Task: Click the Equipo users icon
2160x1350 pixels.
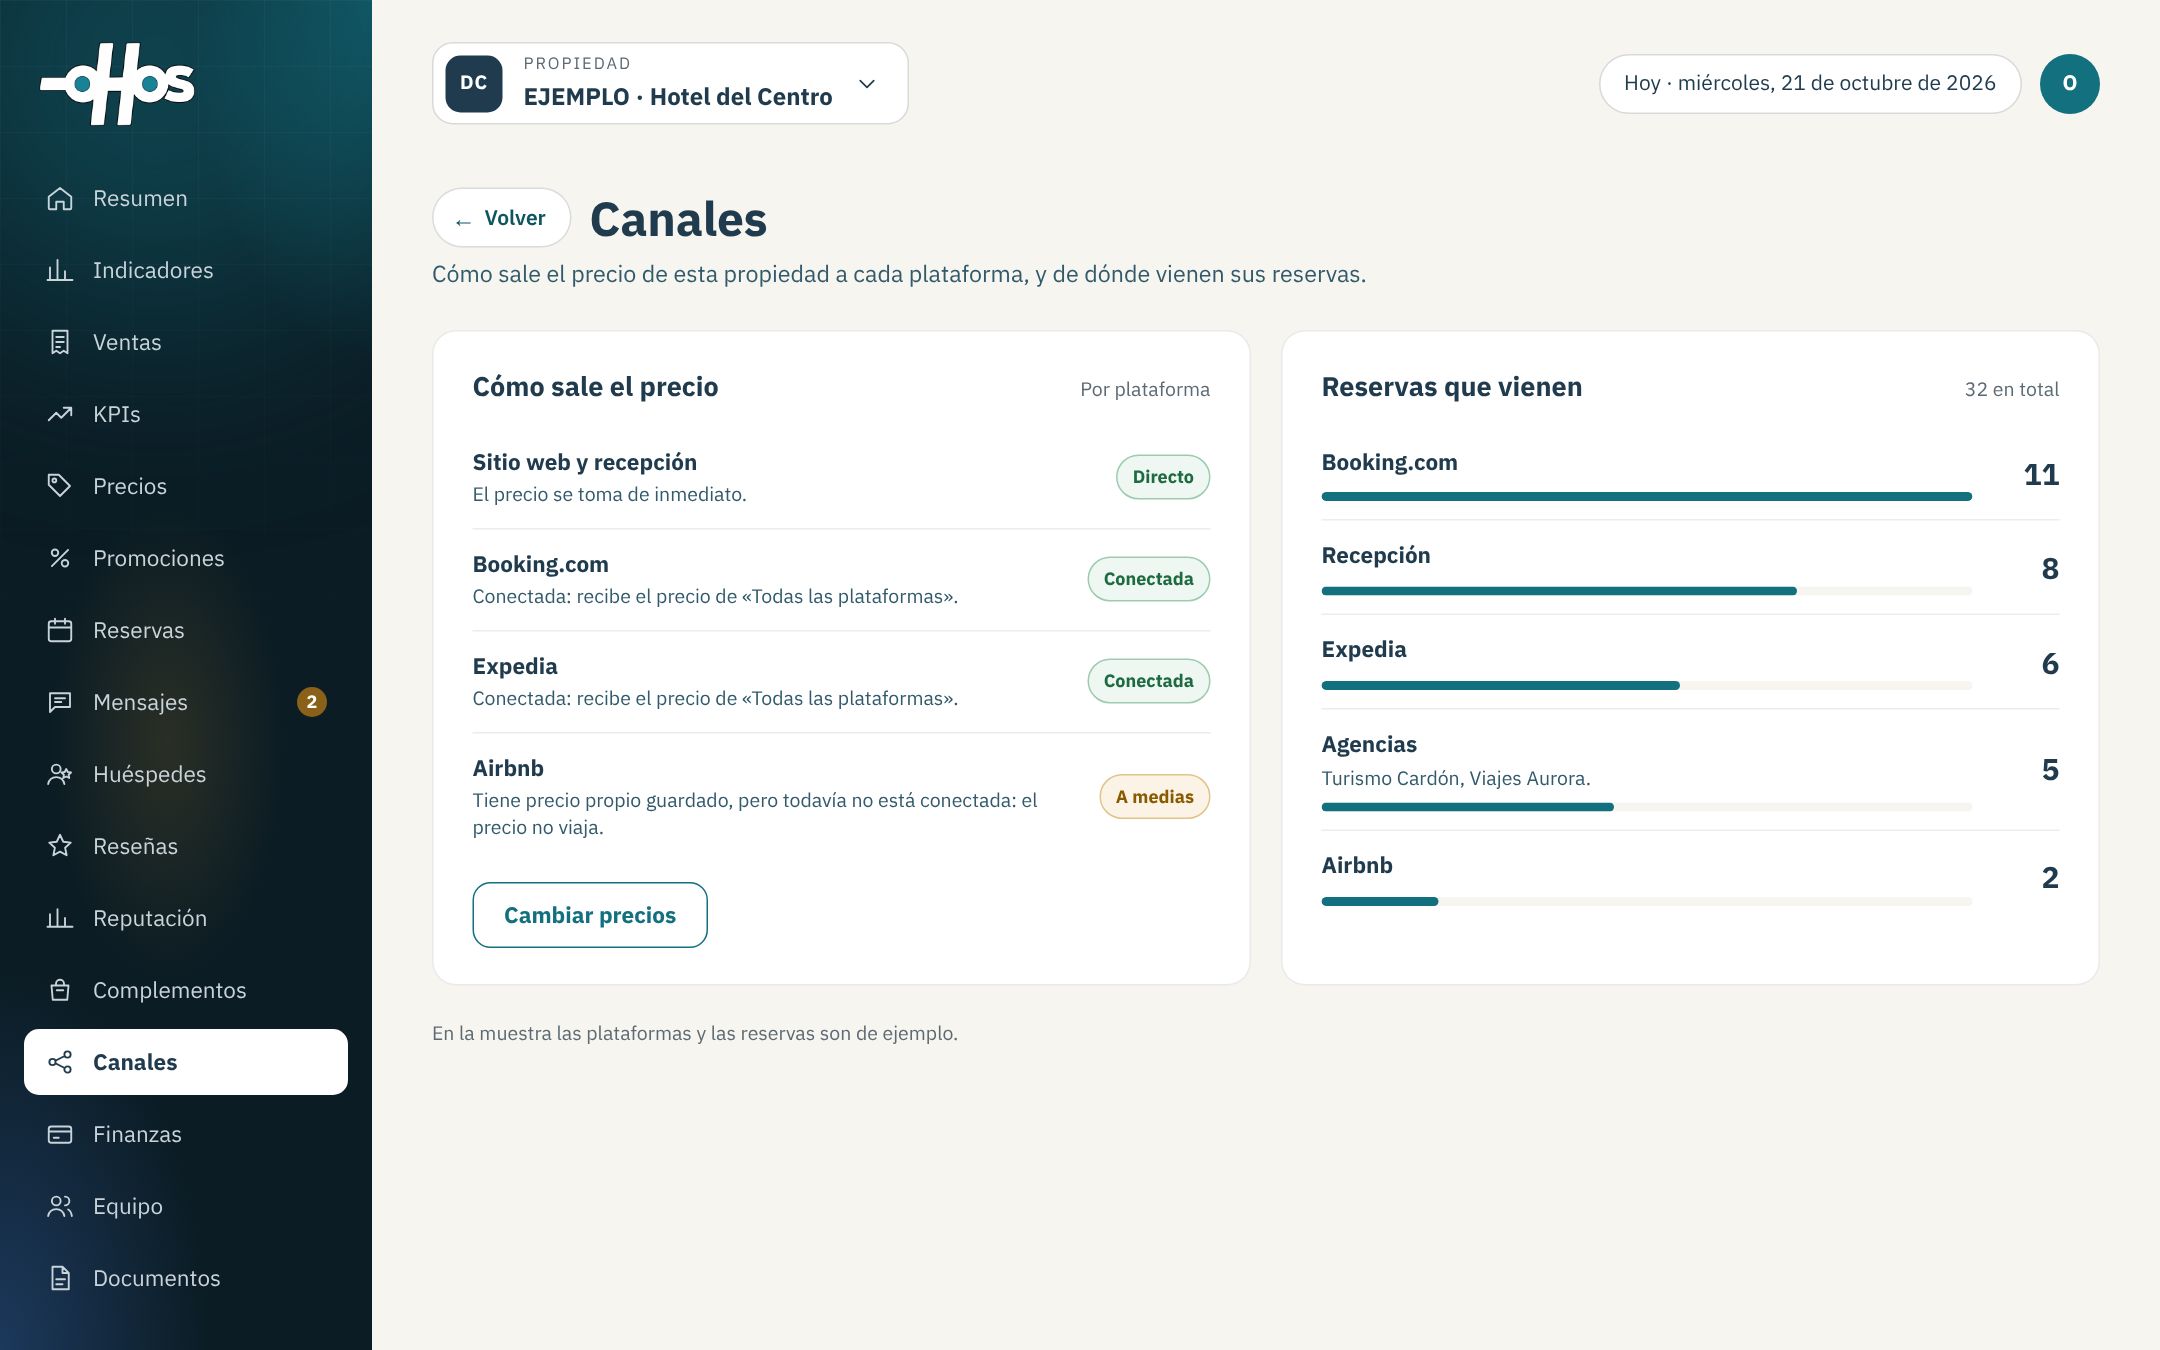Action: tap(60, 1206)
